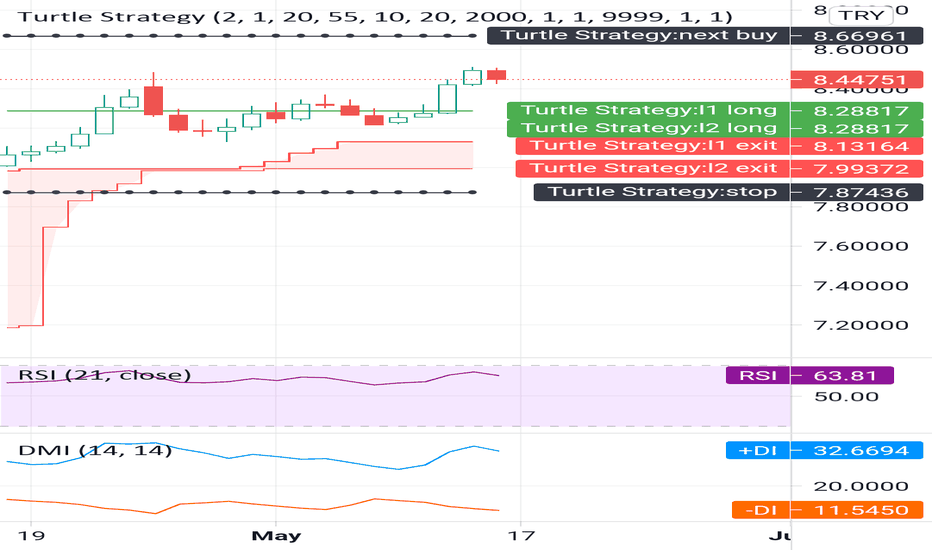The image size is (932, 550).
Task: Click the 7.40000 price axis label
Action: (861, 286)
